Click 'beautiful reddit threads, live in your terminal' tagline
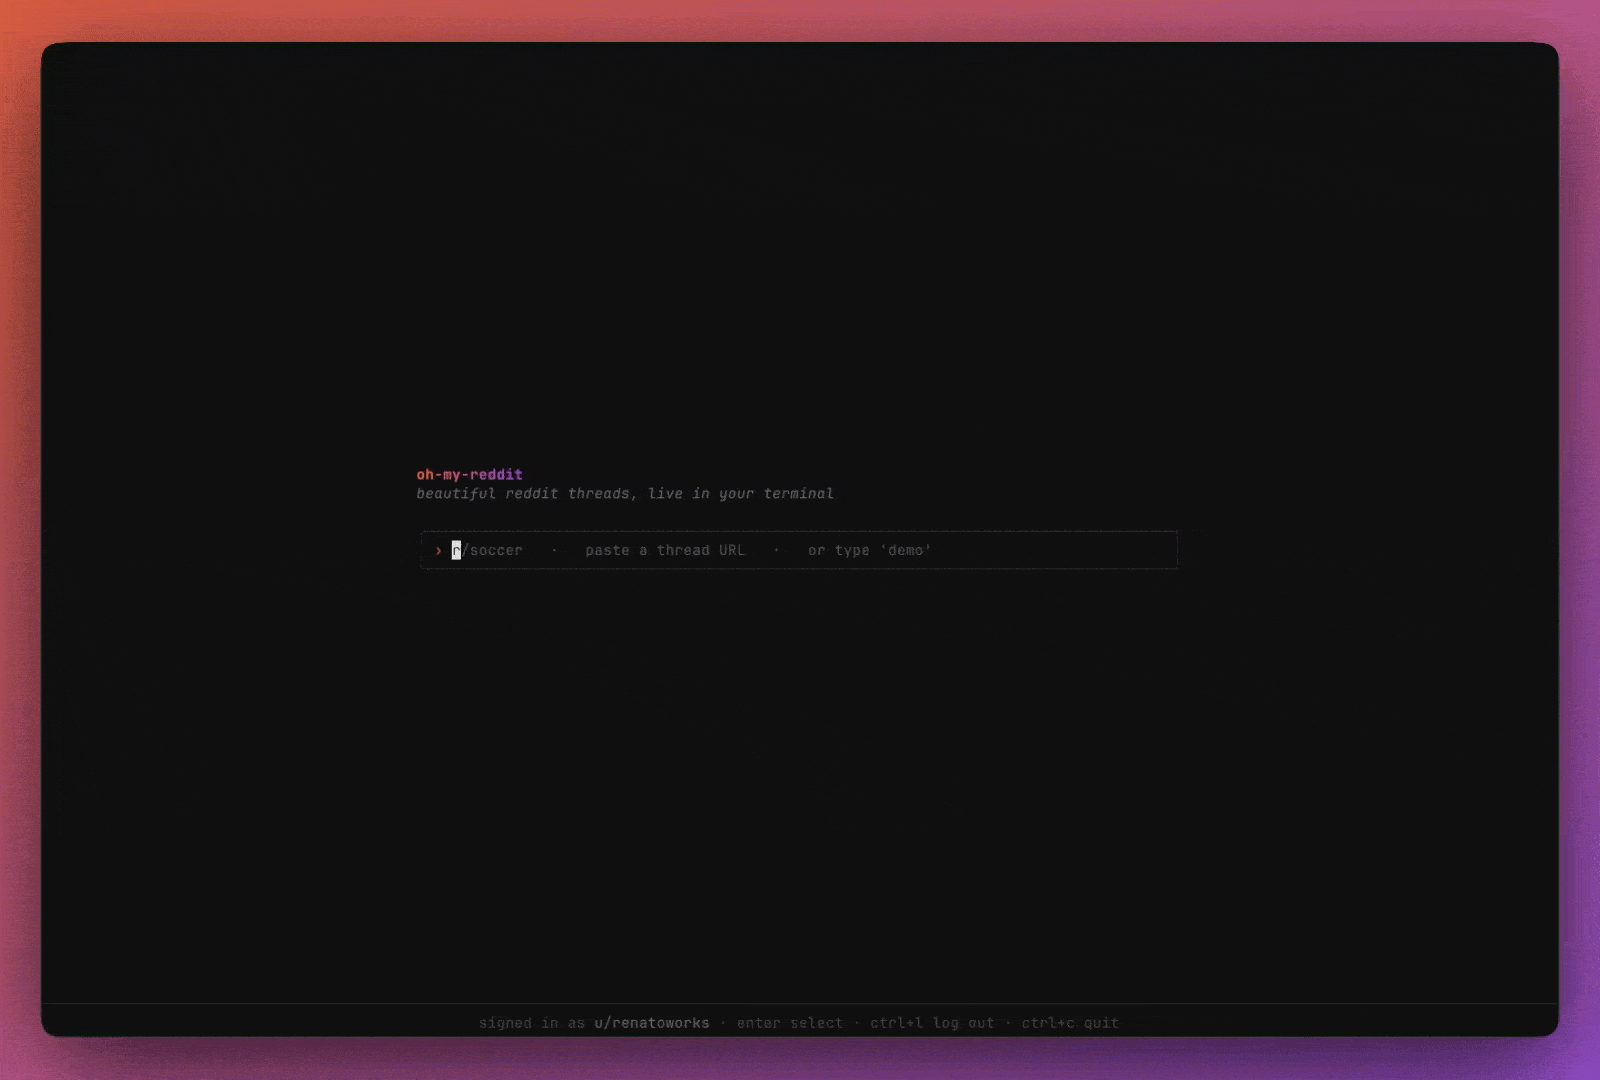This screenshot has height=1080, width=1600. click(625, 493)
